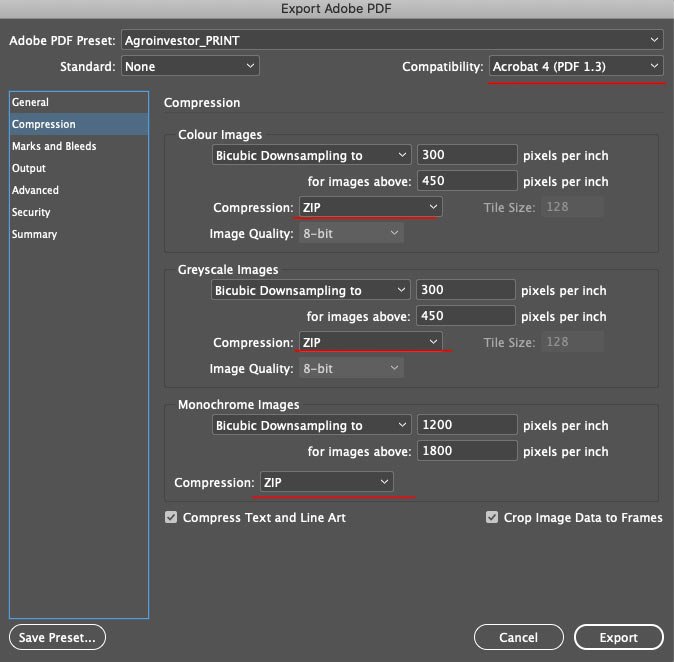Click the Save Preset button
Viewport: 674px width, 662px height.
[57, 637]
